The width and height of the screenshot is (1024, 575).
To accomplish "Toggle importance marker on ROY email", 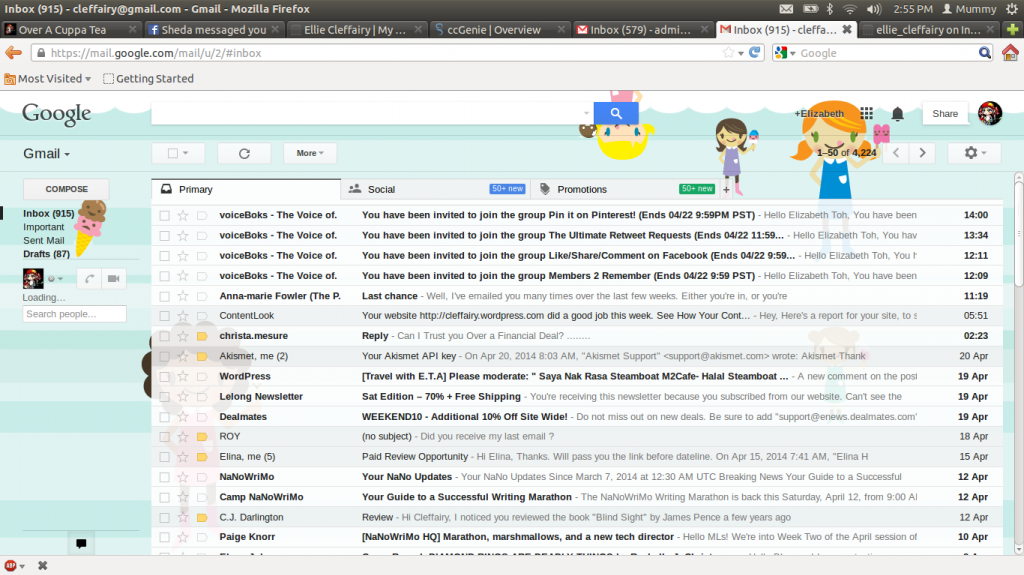I will click(x=202, y=436).
